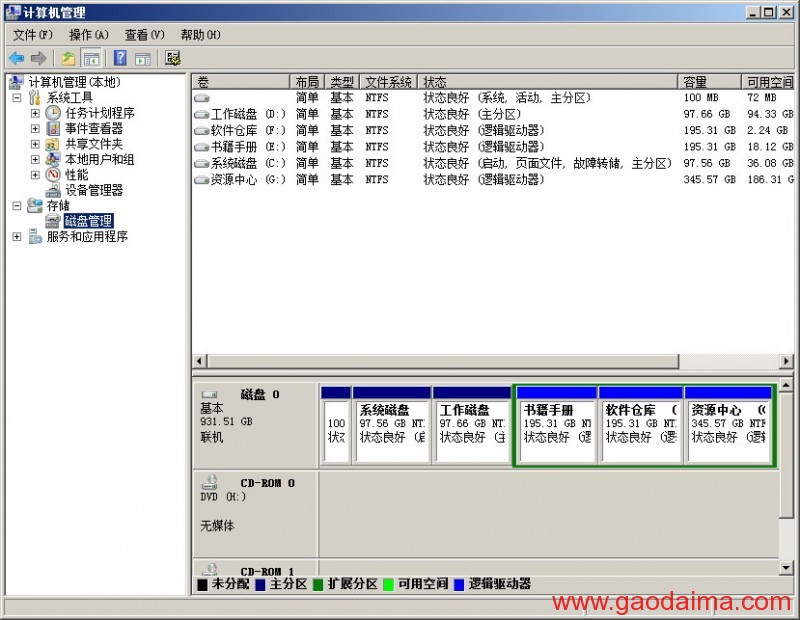Click the disk pane scroll up arrow
Image resolution: width=800 pixels, height=620 pixels.
(786, 385)
